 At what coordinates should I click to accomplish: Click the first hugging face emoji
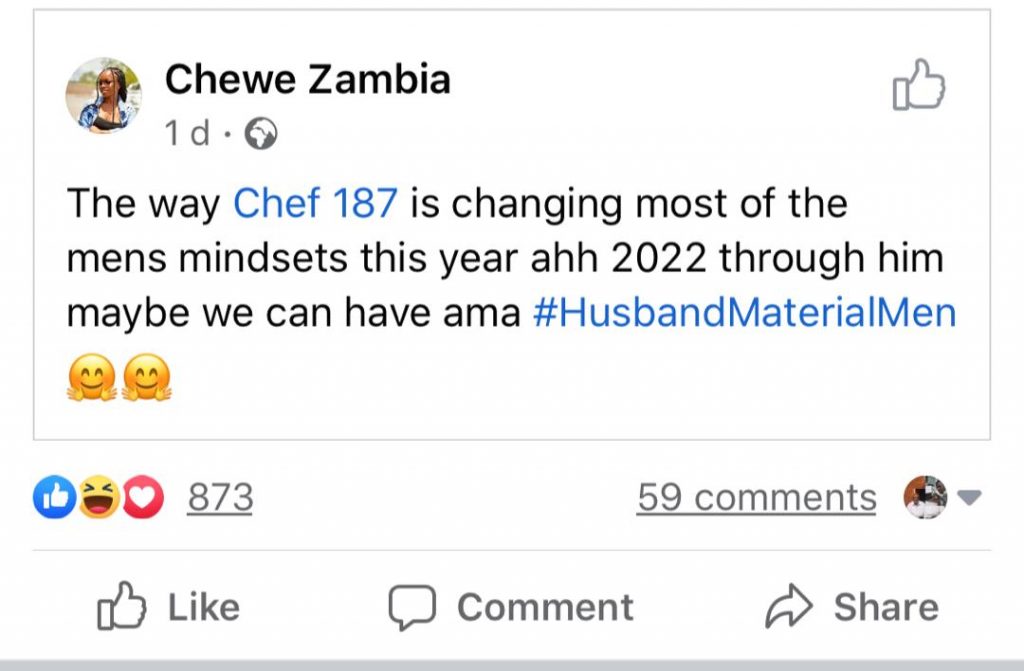[x=90, y=380]
